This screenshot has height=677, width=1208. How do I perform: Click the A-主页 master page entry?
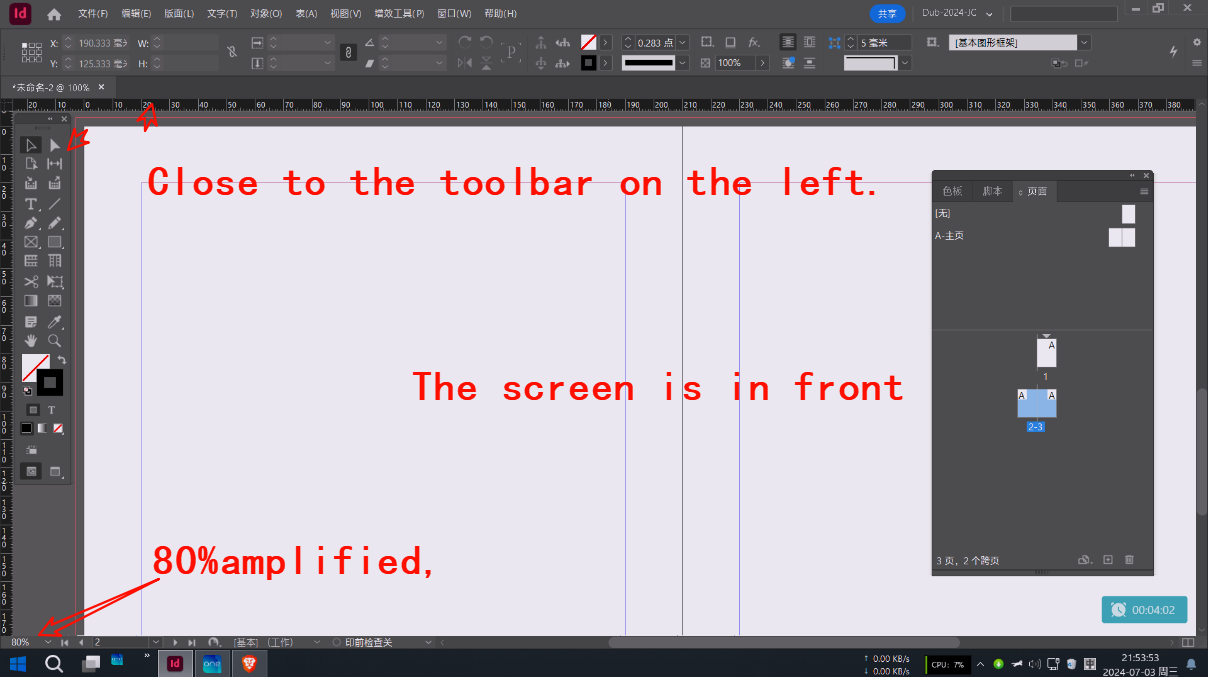pyautogui.click(x=951, y=235)
